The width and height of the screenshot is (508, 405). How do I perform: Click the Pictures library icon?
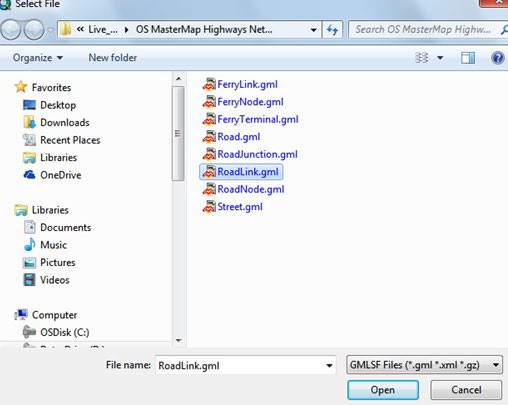[29, 262]
